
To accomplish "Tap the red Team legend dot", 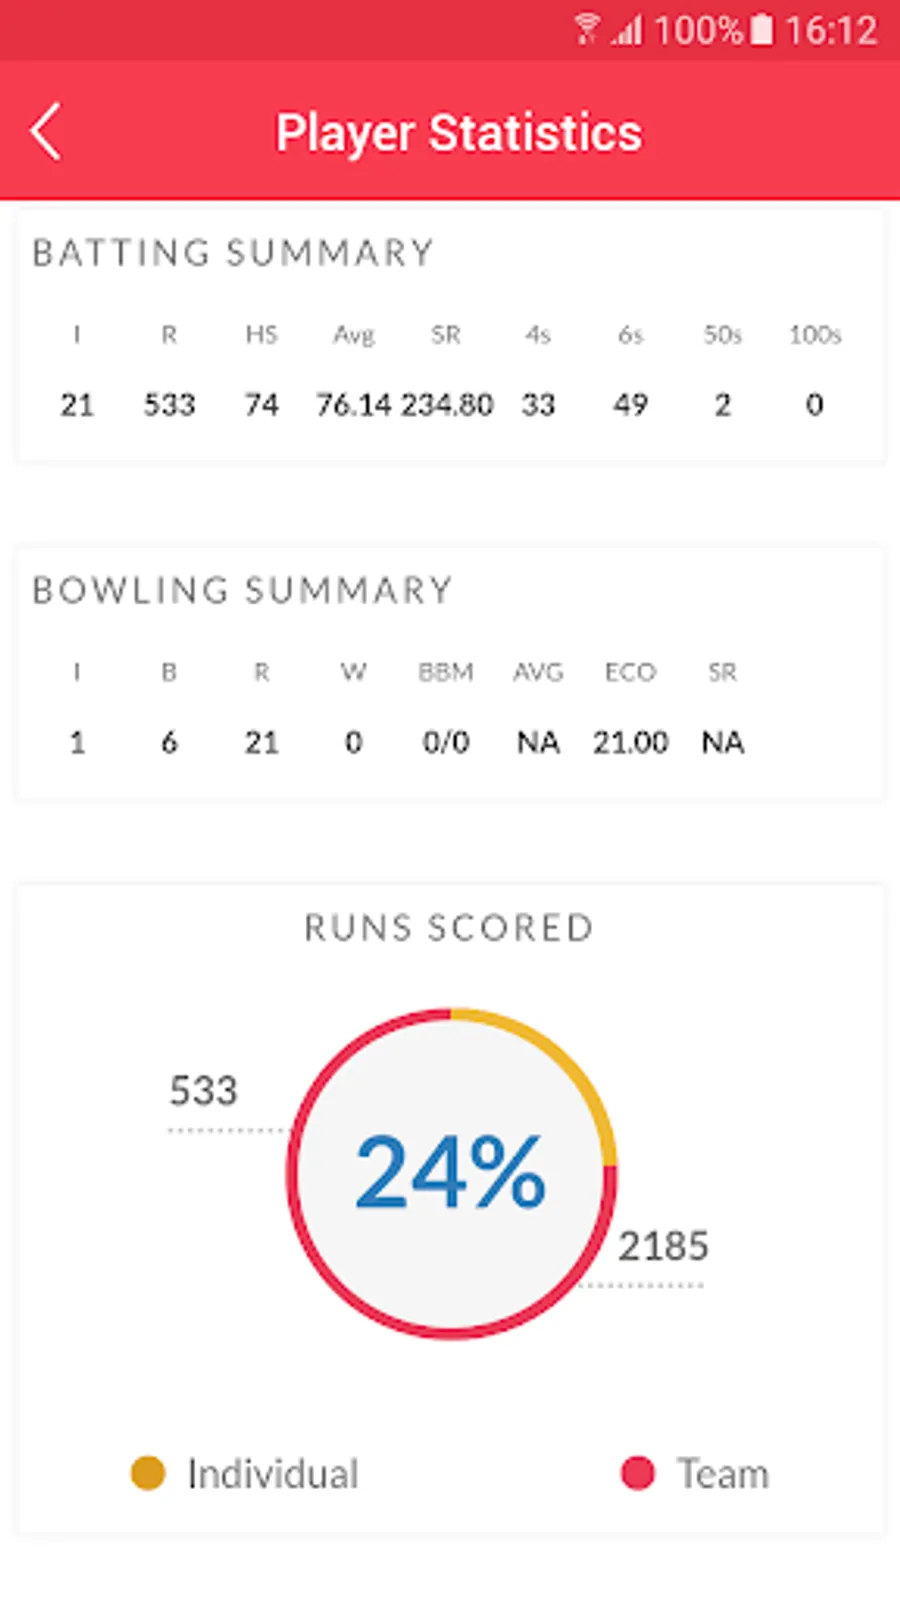I will [637, 1473].
